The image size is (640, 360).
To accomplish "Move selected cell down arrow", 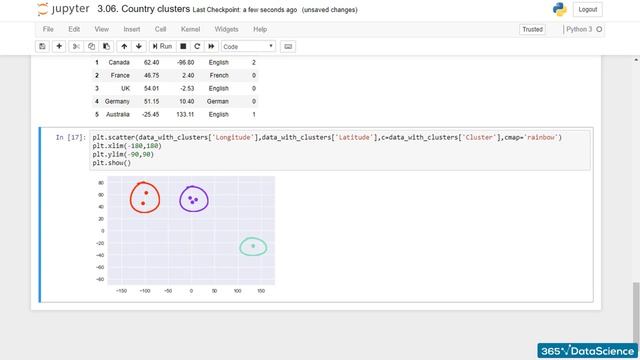I will [139, 47].
